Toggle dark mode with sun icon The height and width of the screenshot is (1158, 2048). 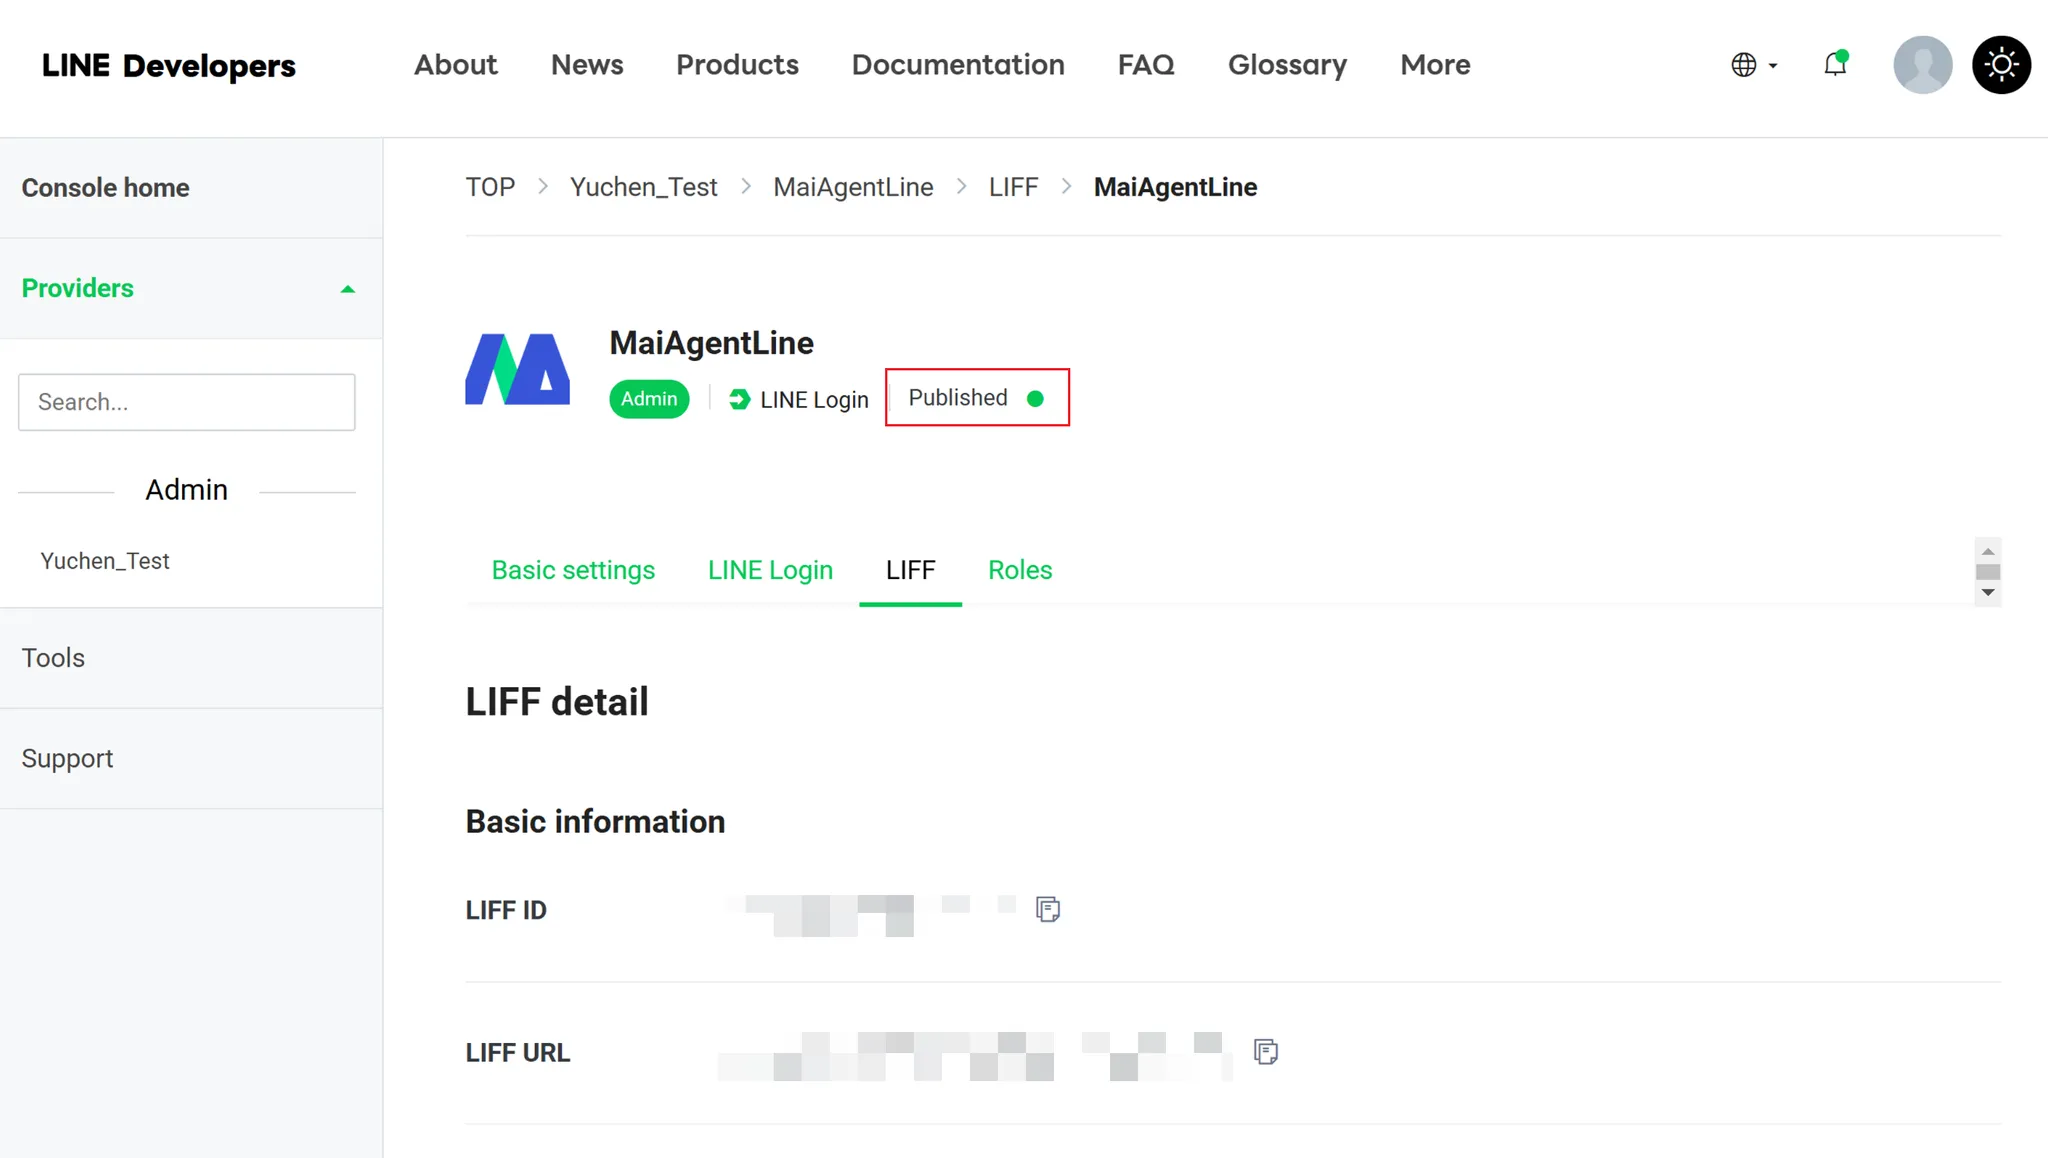point(2001,65)
